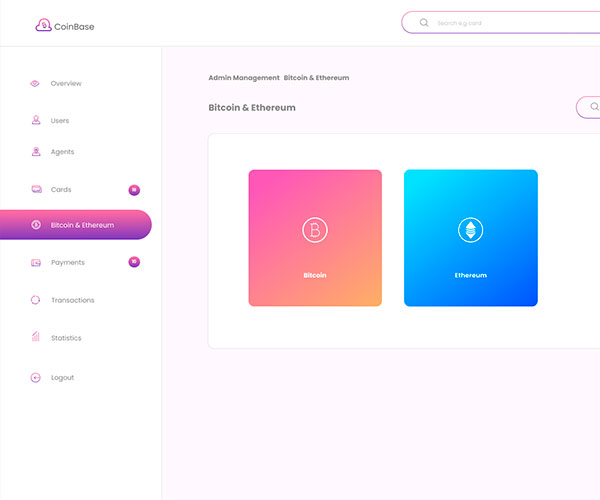600x500 pixels.
Task: Open the Transactions menu item
Action: [73, 300]
